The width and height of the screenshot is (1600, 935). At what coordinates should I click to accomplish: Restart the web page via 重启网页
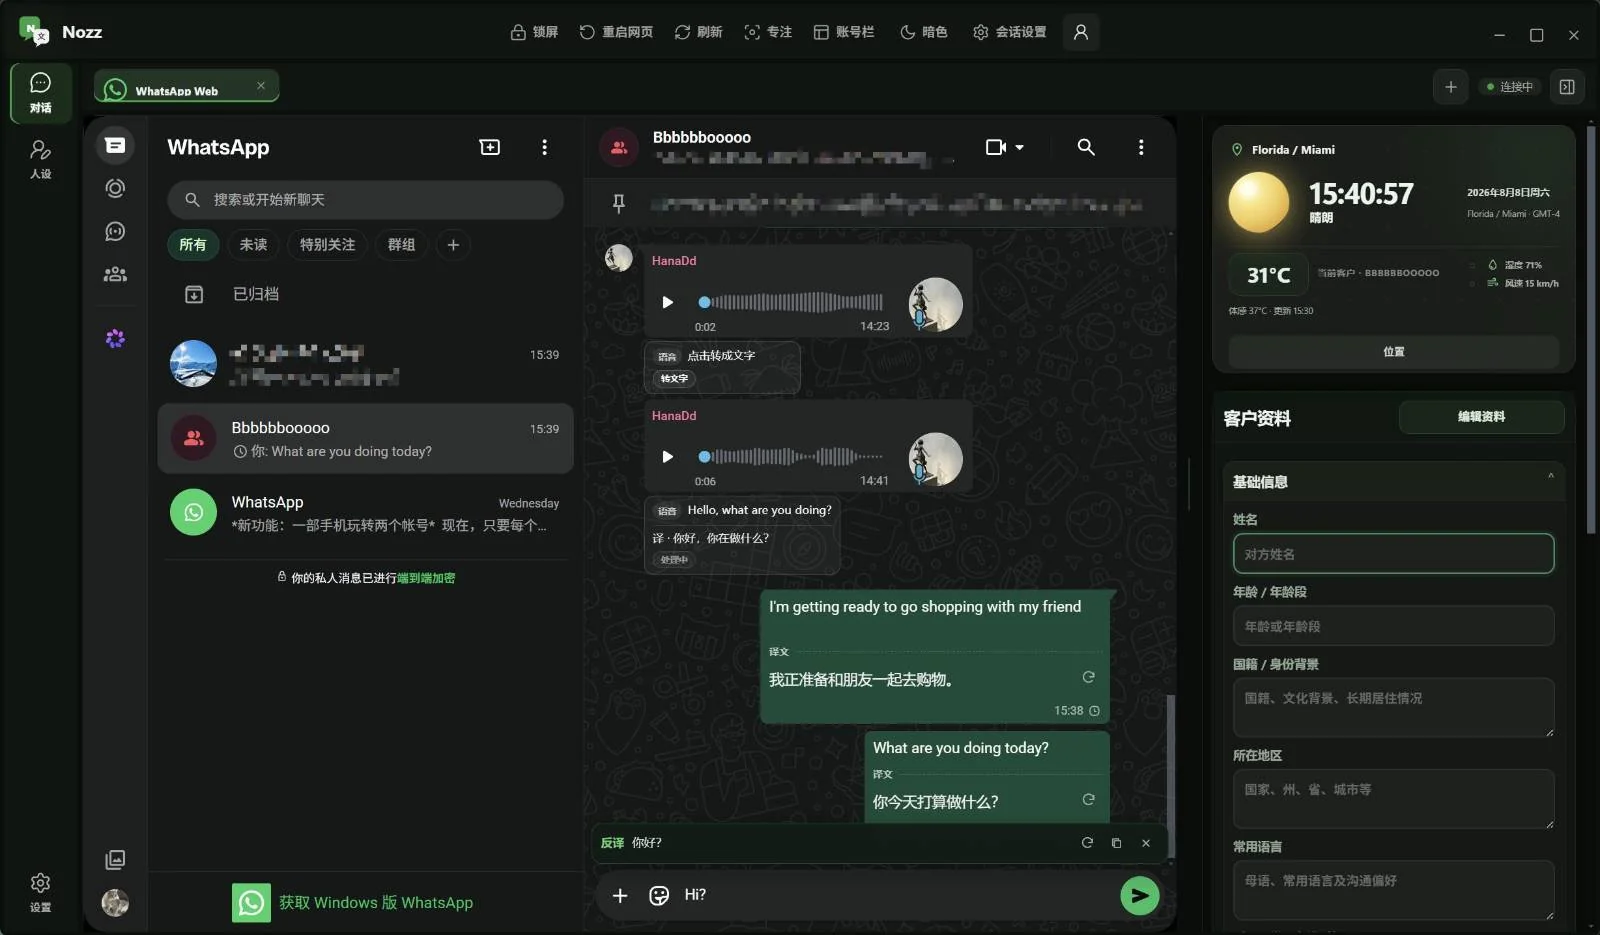point(616,32)
